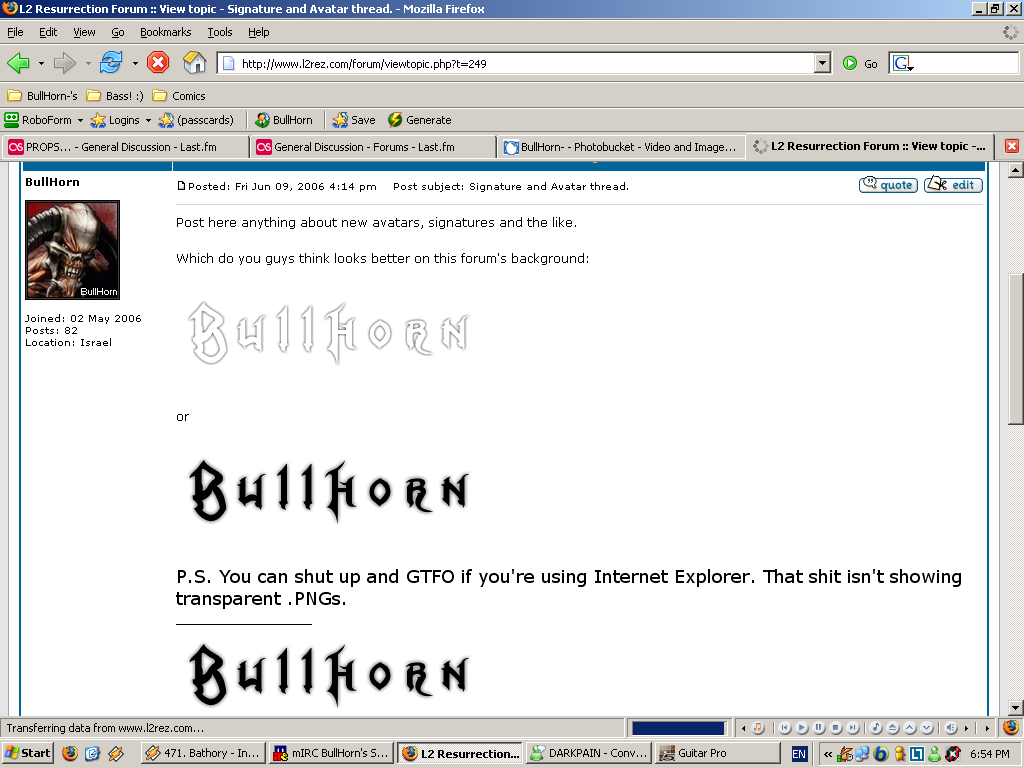Open the Back button history dropdown

click(x=41, y=63)
